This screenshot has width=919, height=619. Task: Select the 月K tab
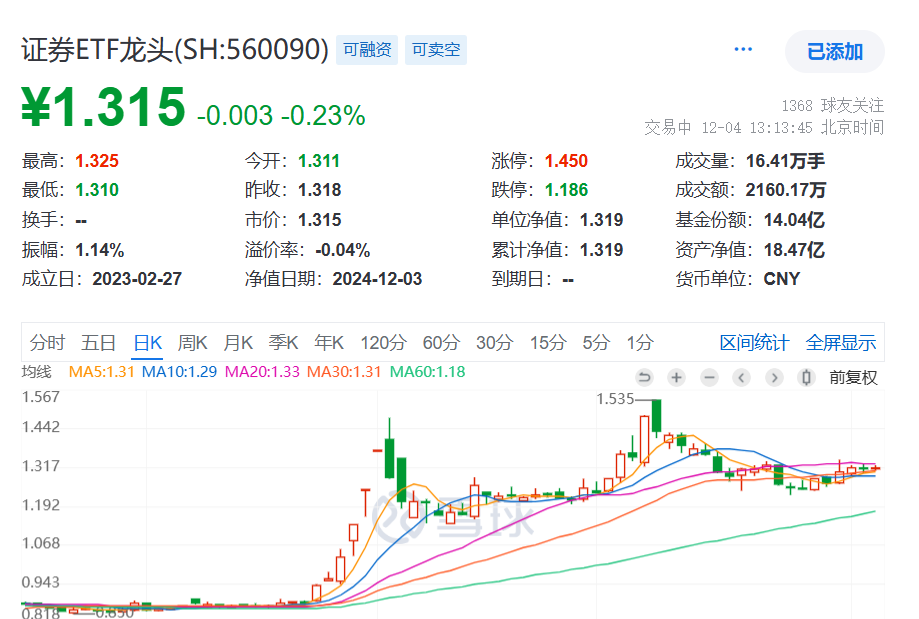pos(237,342)
